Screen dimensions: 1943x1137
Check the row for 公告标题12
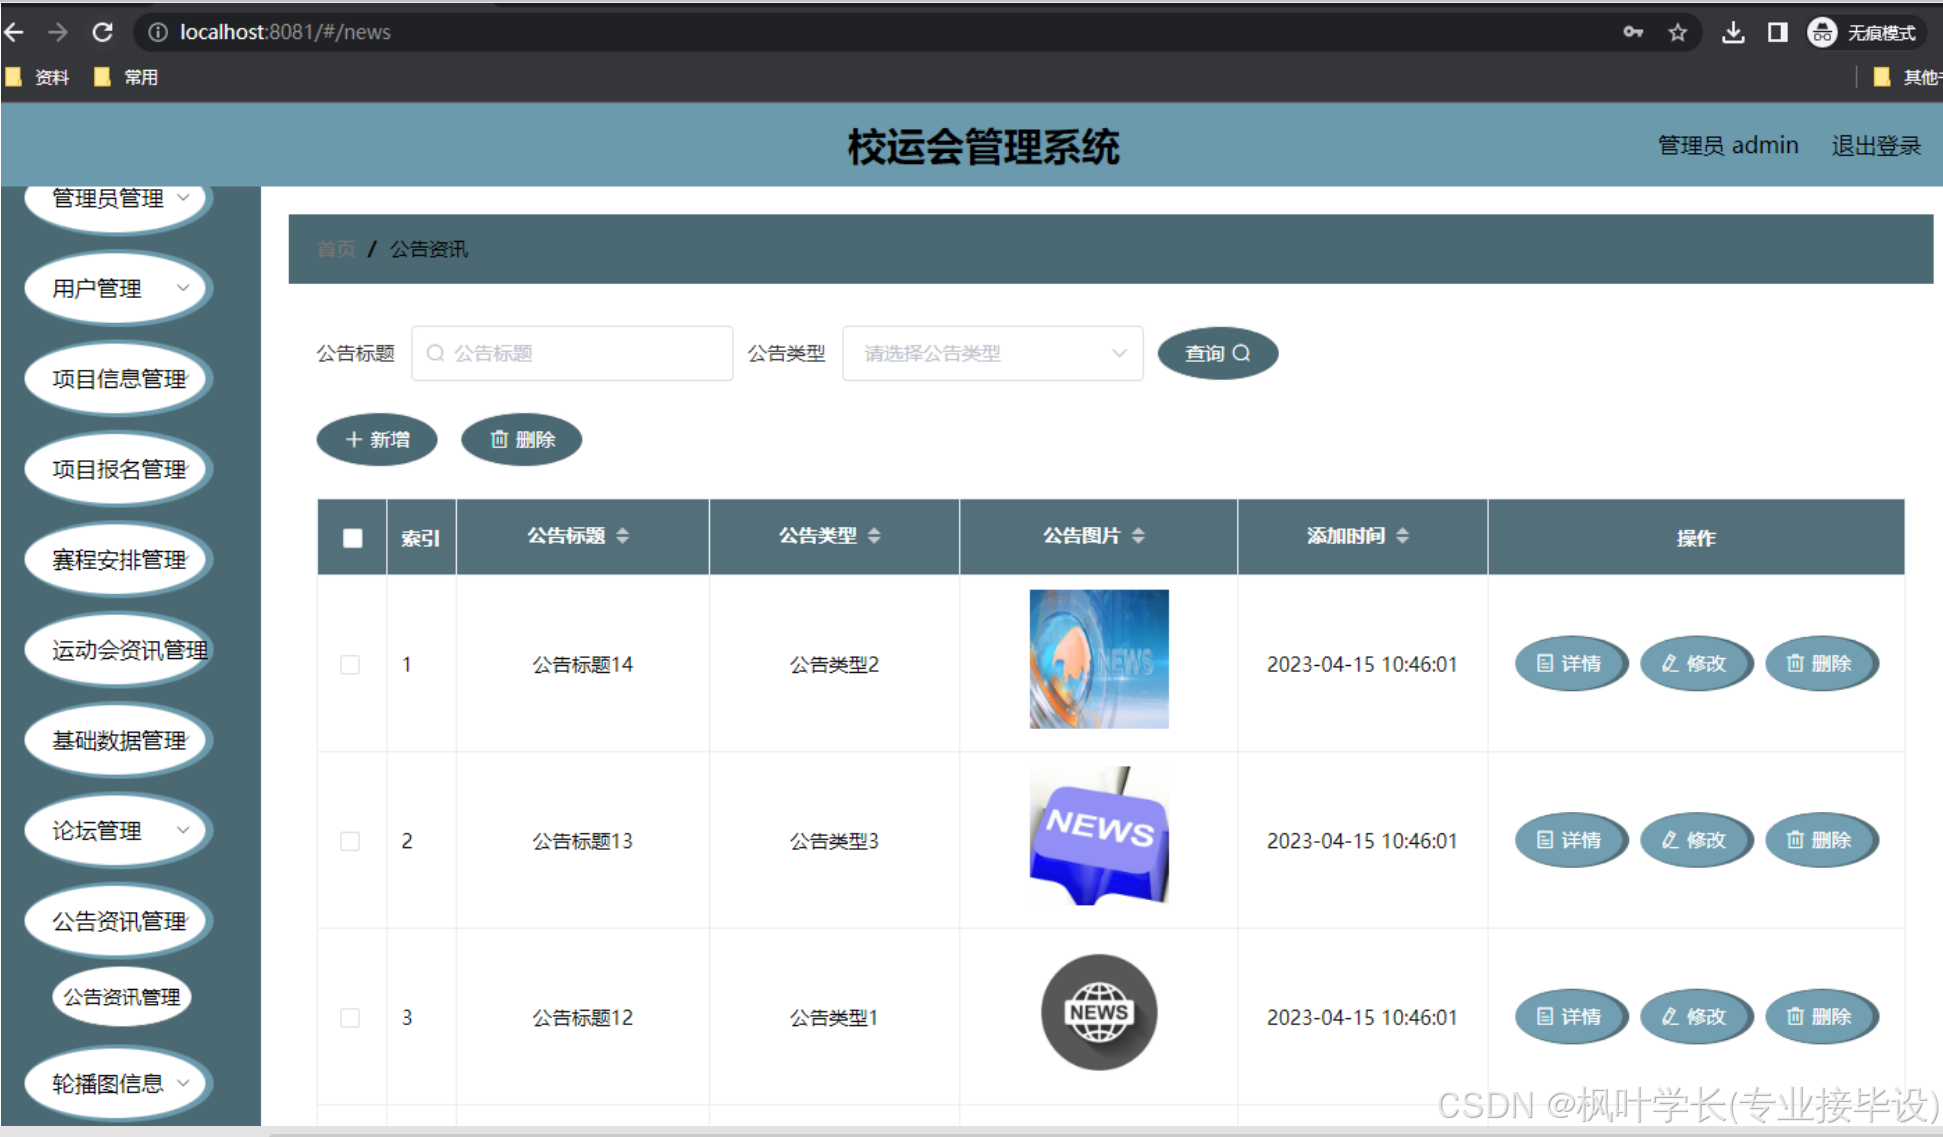pyautogui.click(x=350, y=1018)
